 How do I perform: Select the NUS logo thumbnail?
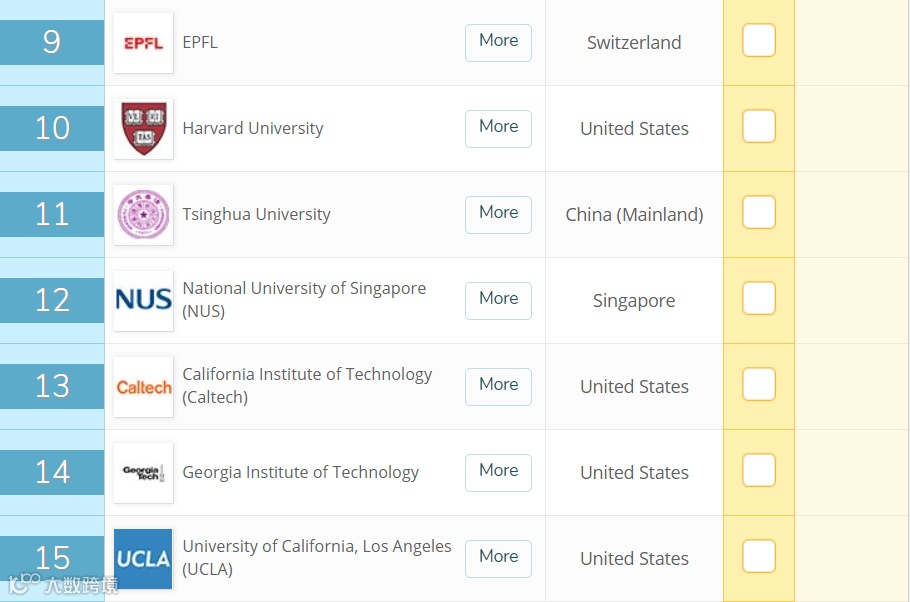point(143,301)
